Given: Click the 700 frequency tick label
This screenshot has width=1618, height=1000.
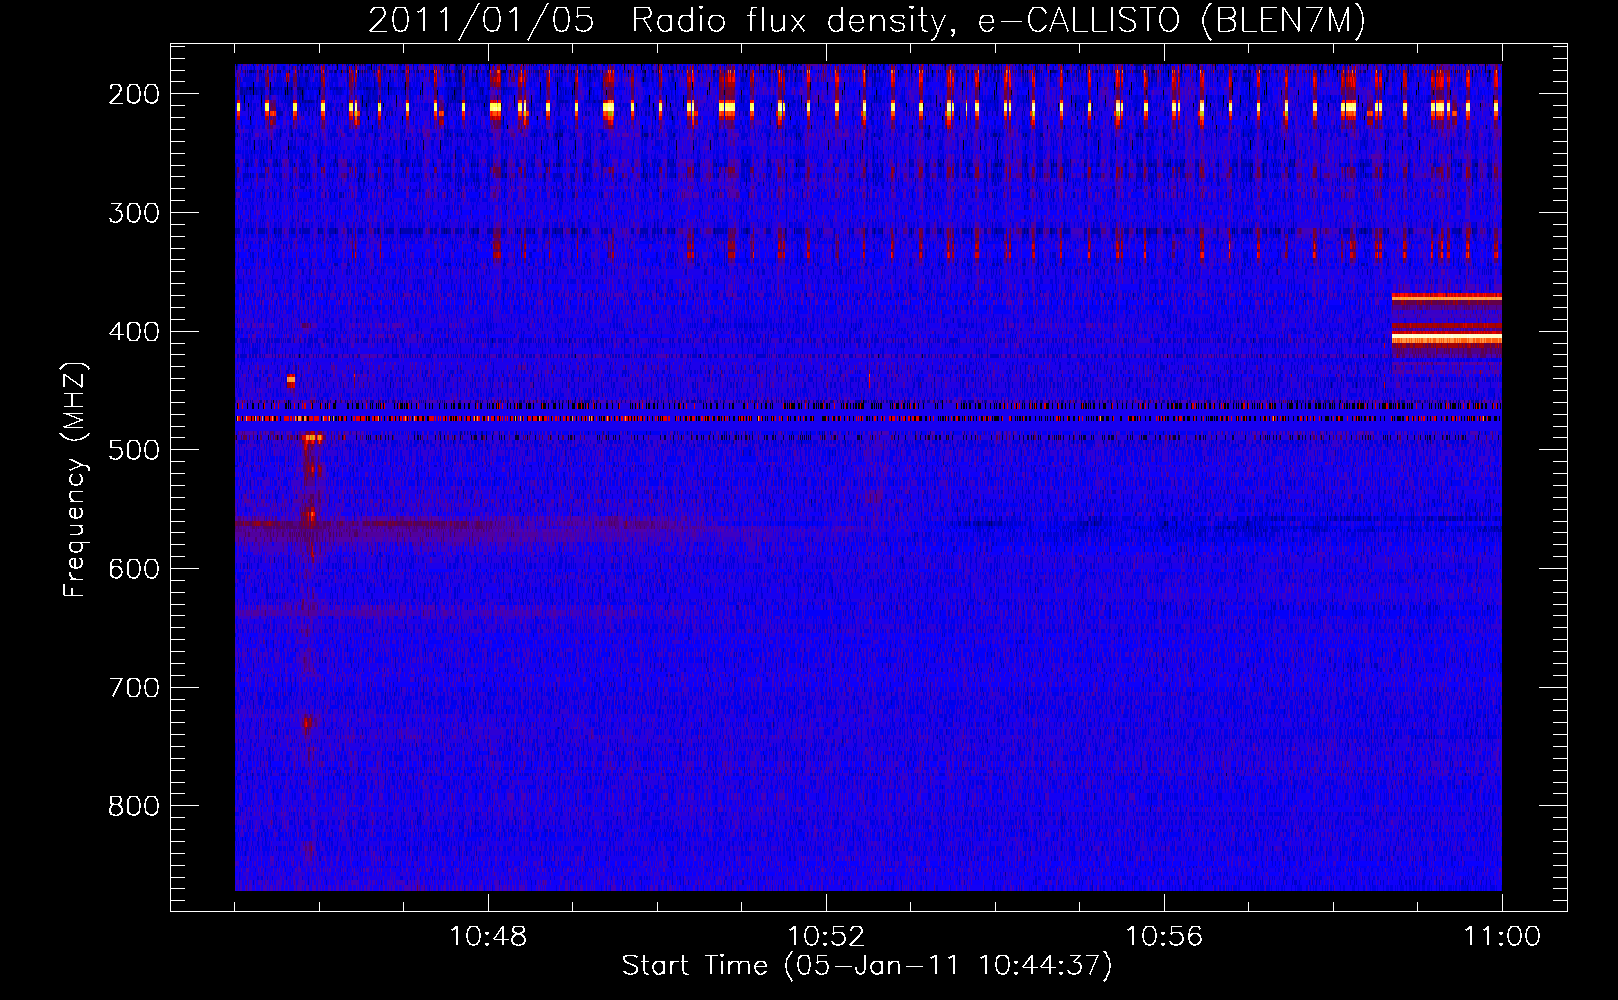Looking at the screenshot, I should click(134, 688).
